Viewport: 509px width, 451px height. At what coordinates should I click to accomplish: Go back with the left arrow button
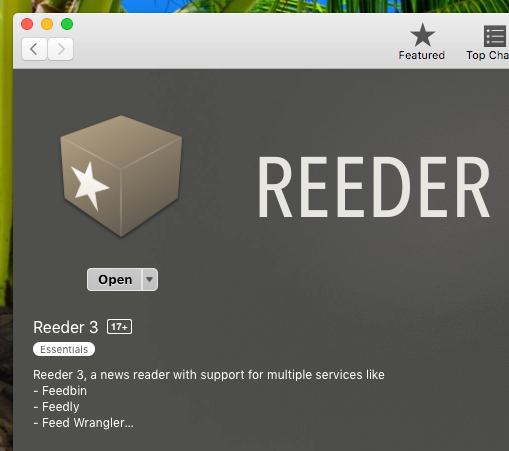34,49
